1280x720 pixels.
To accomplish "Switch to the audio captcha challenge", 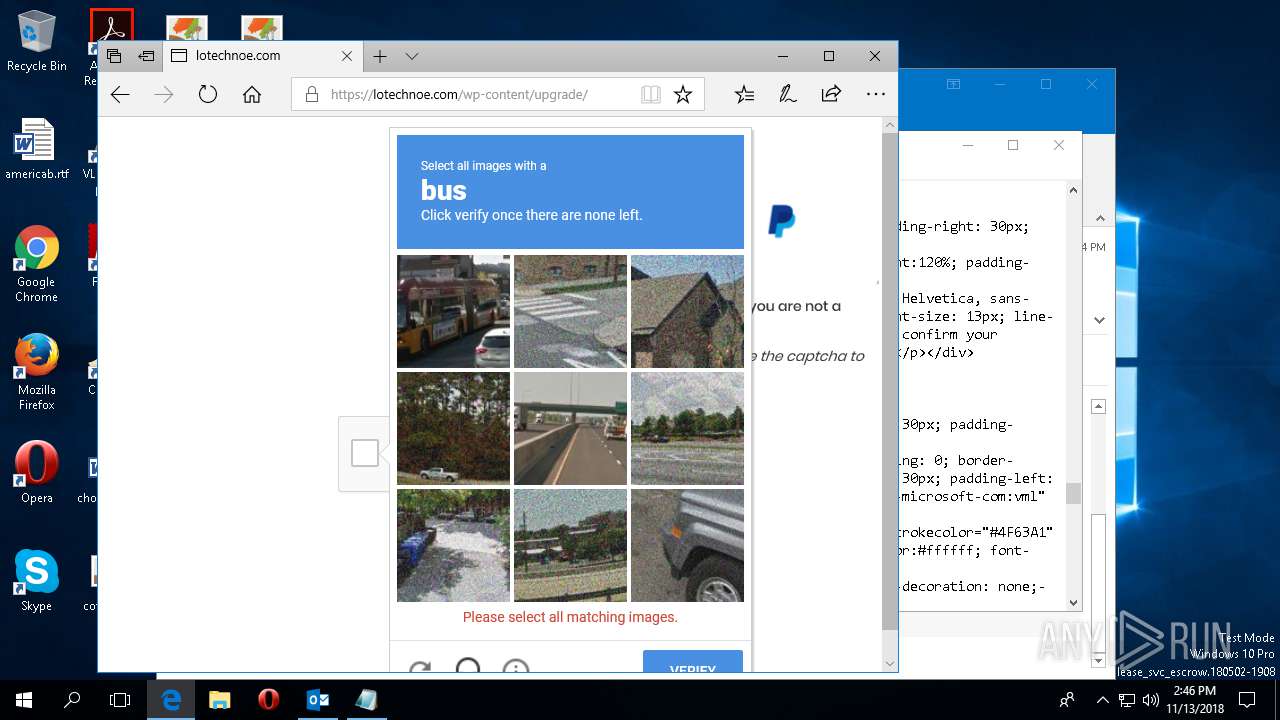I will click(x=468, y=665).
